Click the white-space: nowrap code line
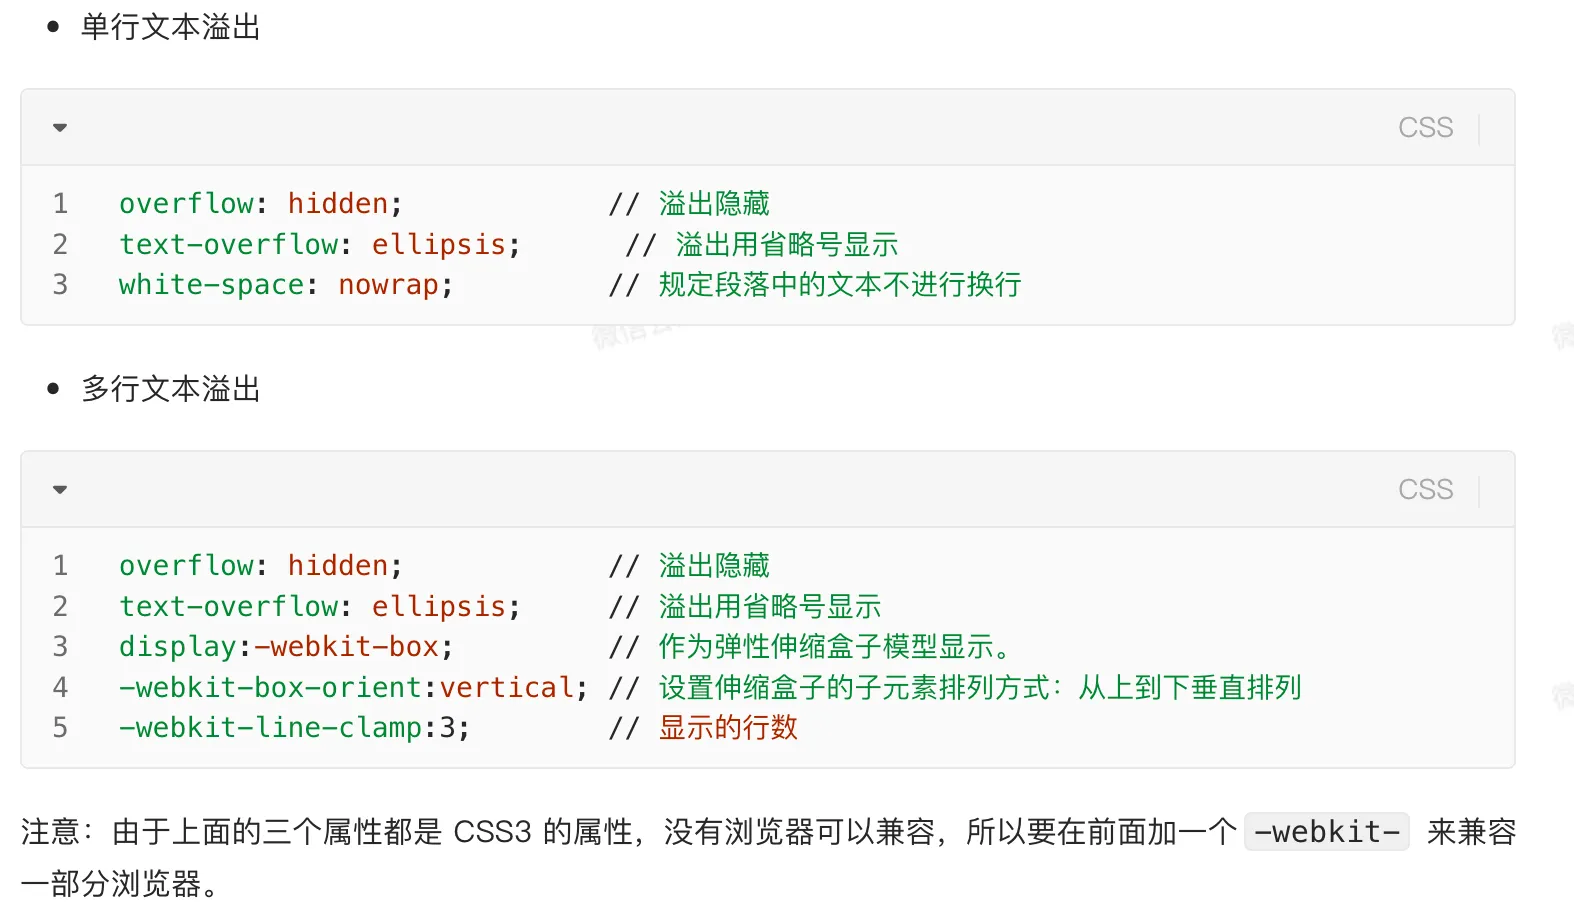The width and height of the screenshot is (1574, 902). coord(570,285)
